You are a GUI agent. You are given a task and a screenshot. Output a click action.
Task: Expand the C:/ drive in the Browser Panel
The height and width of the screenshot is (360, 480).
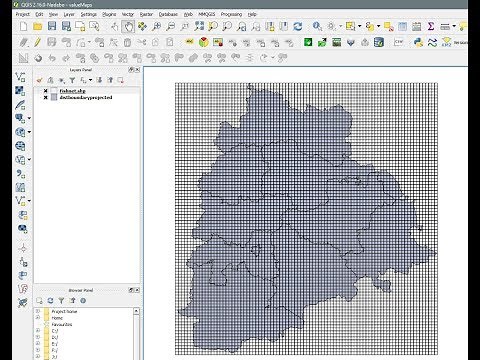point(38,331)
